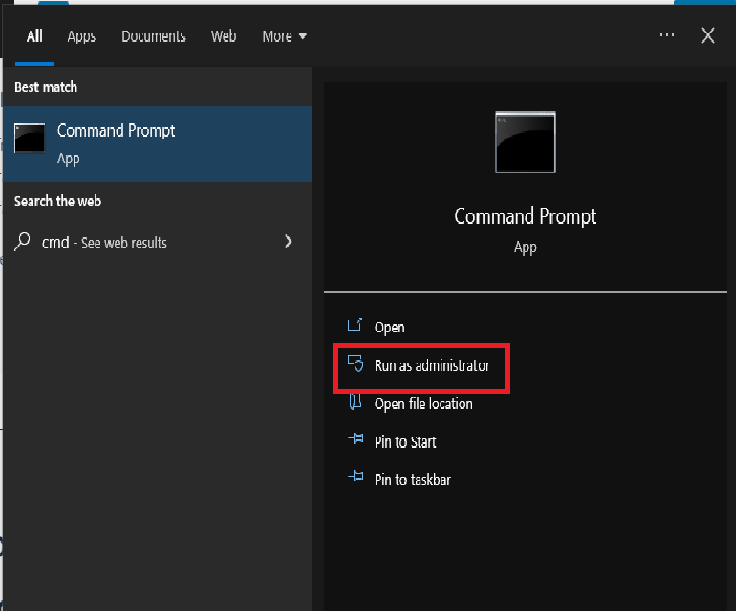Close the search panel with the X
This screenshot has width=736, height=611.
708,35
